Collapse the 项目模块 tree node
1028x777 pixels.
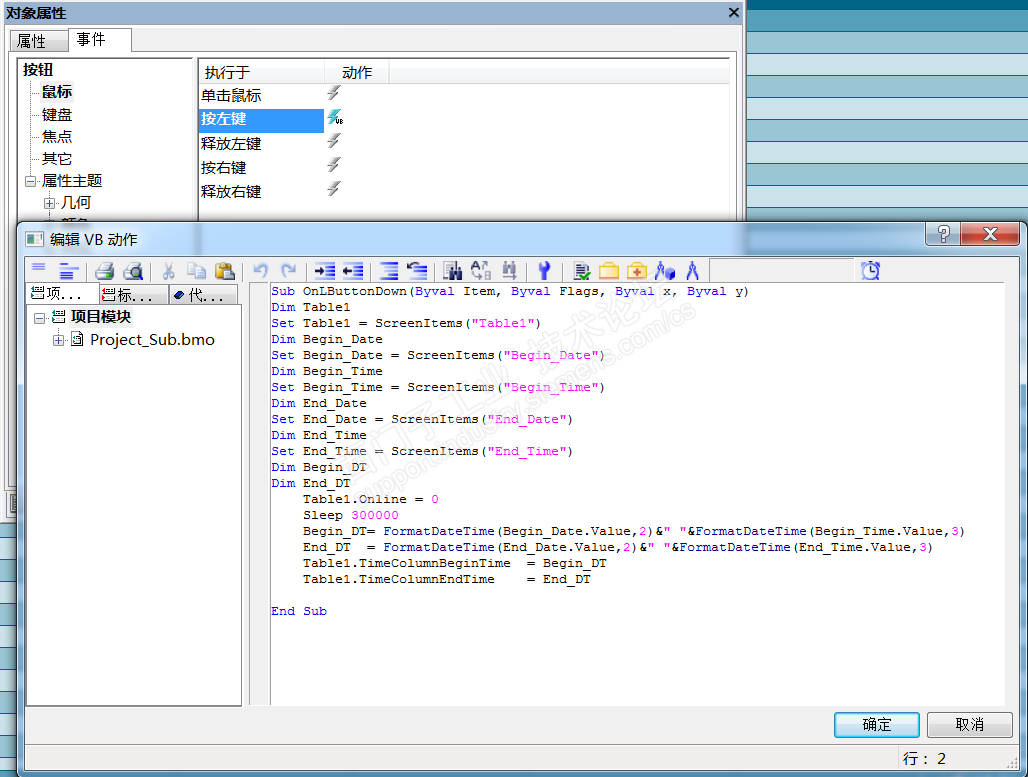coord(39,317)
